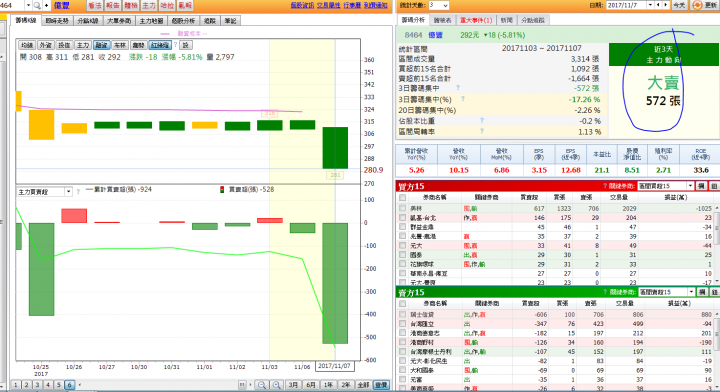Click help icon in 賣方15 header

pyautogui.click(x=605, y=292)
